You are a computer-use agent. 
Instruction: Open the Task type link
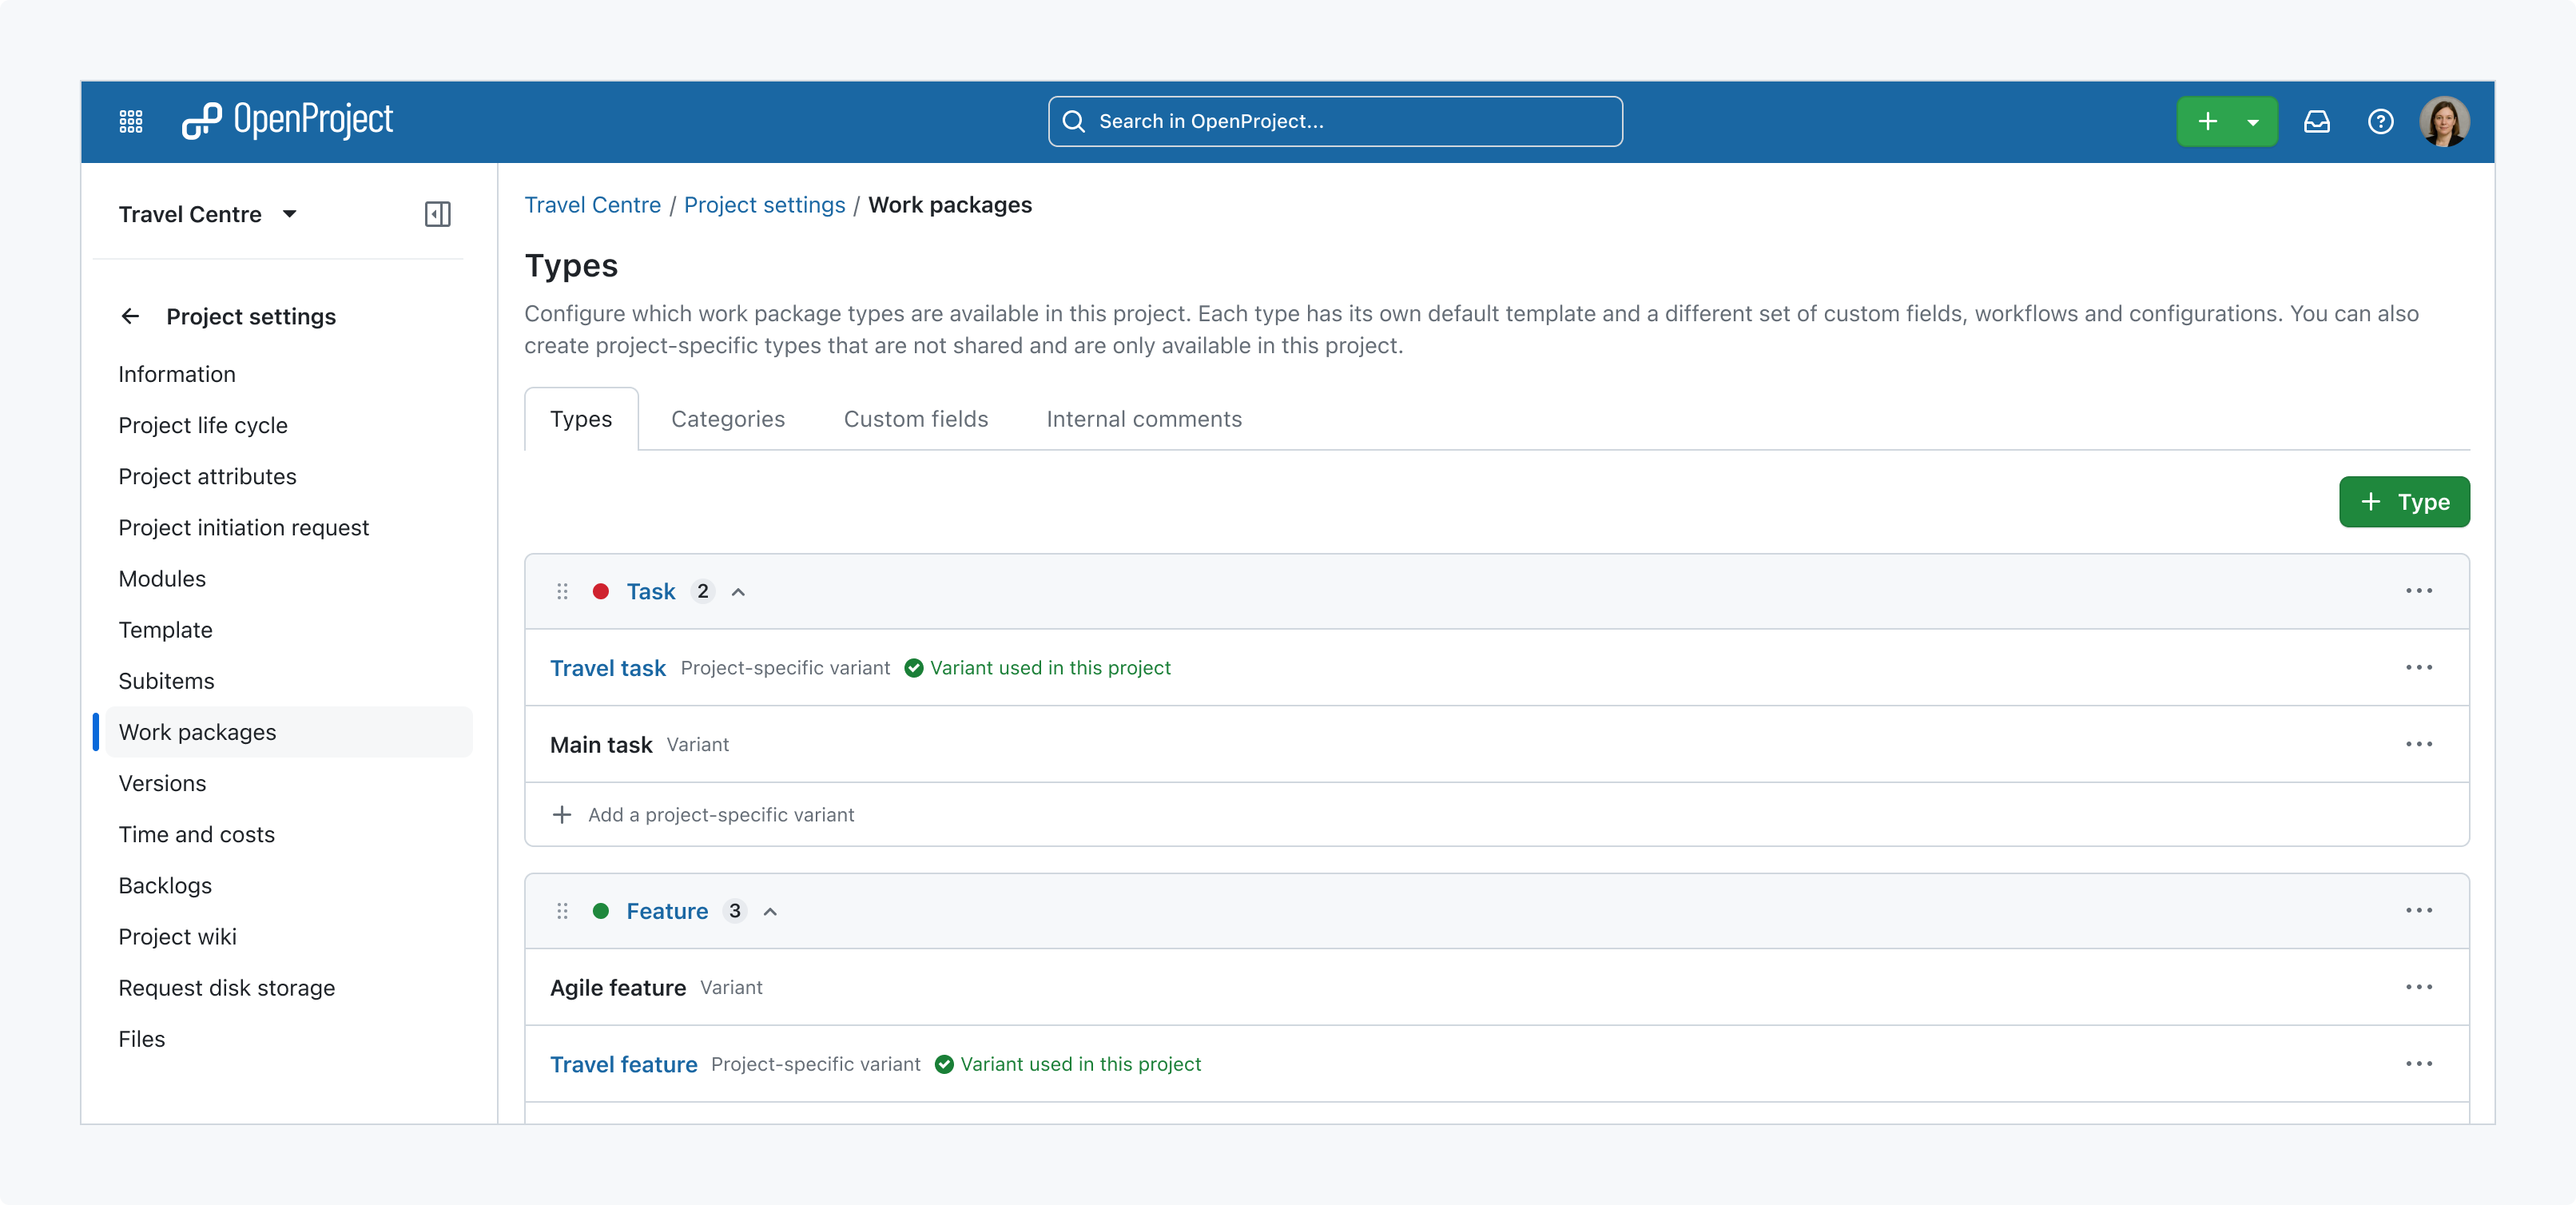pyautogui.click(x=651, y=592)
